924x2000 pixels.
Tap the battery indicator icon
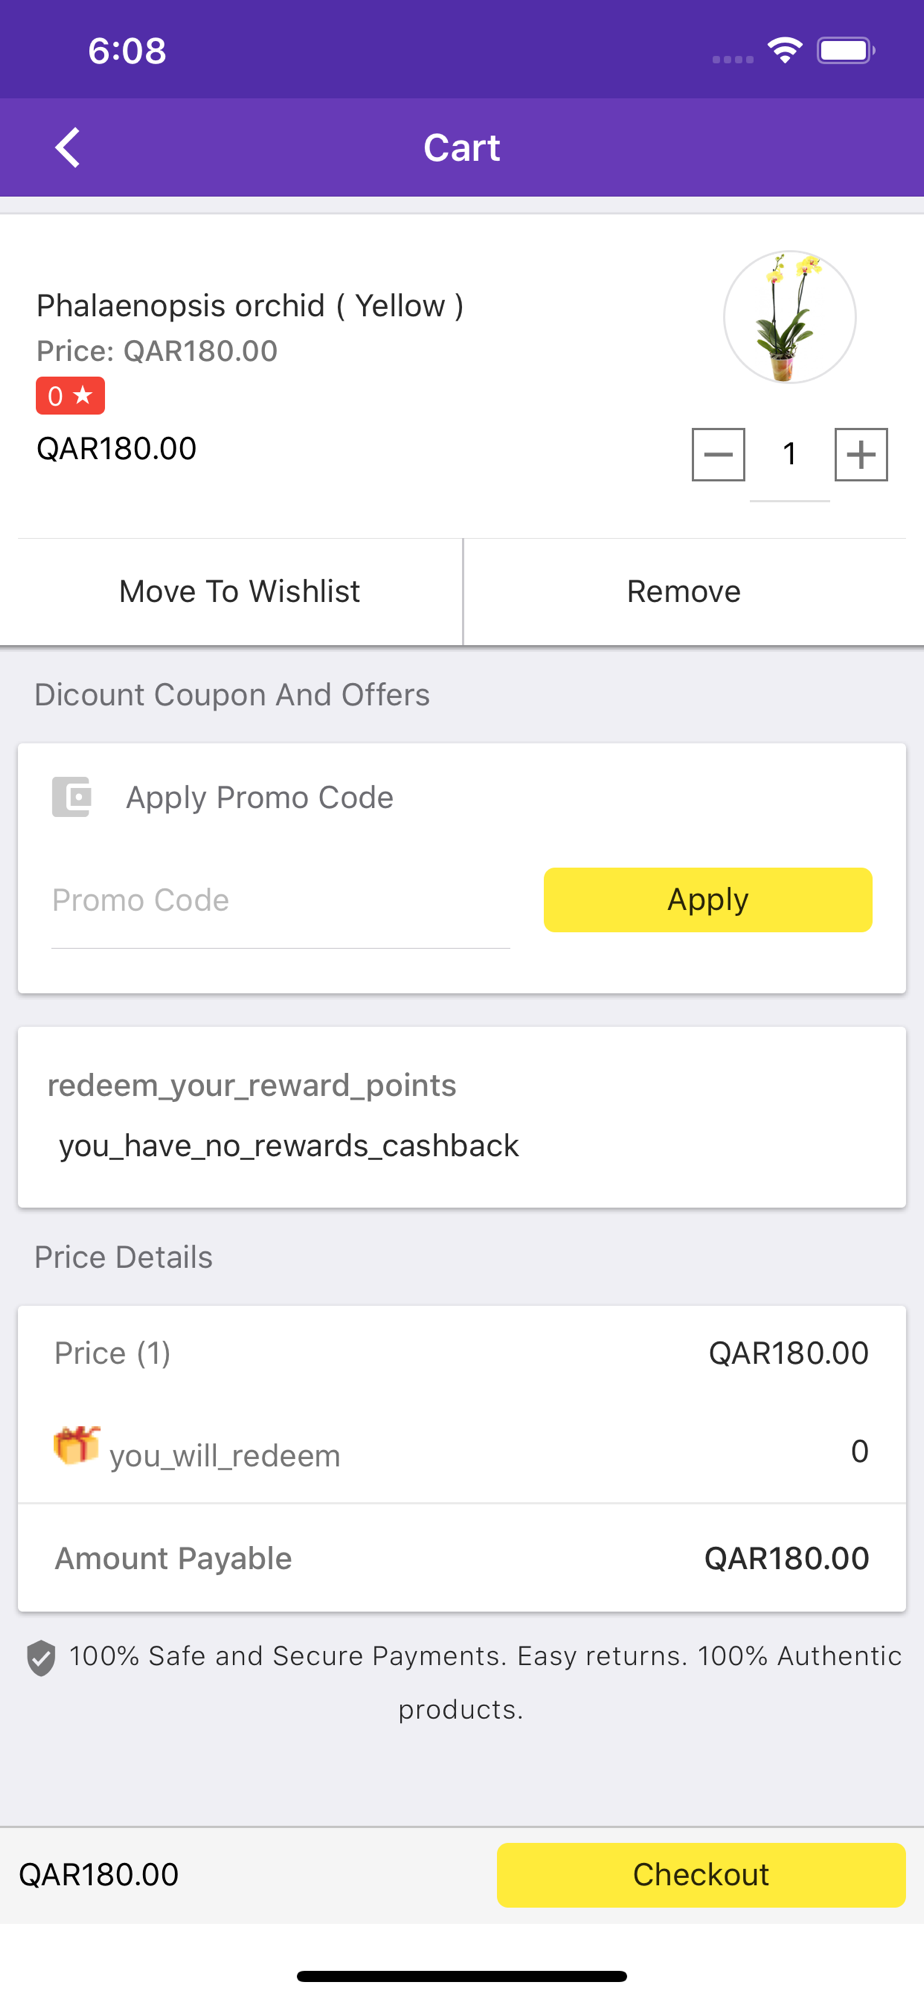coord(846,50)
